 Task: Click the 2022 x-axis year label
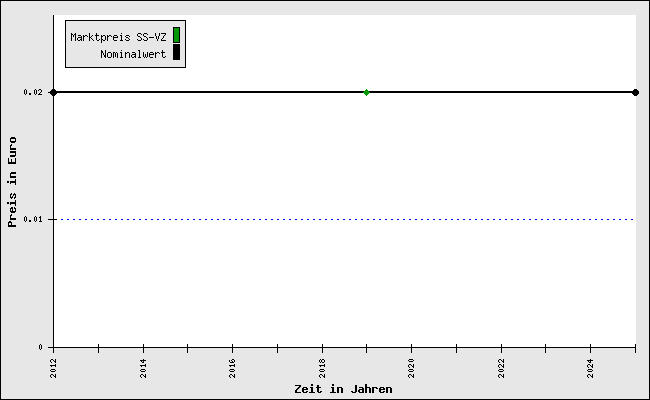[502, 368]
